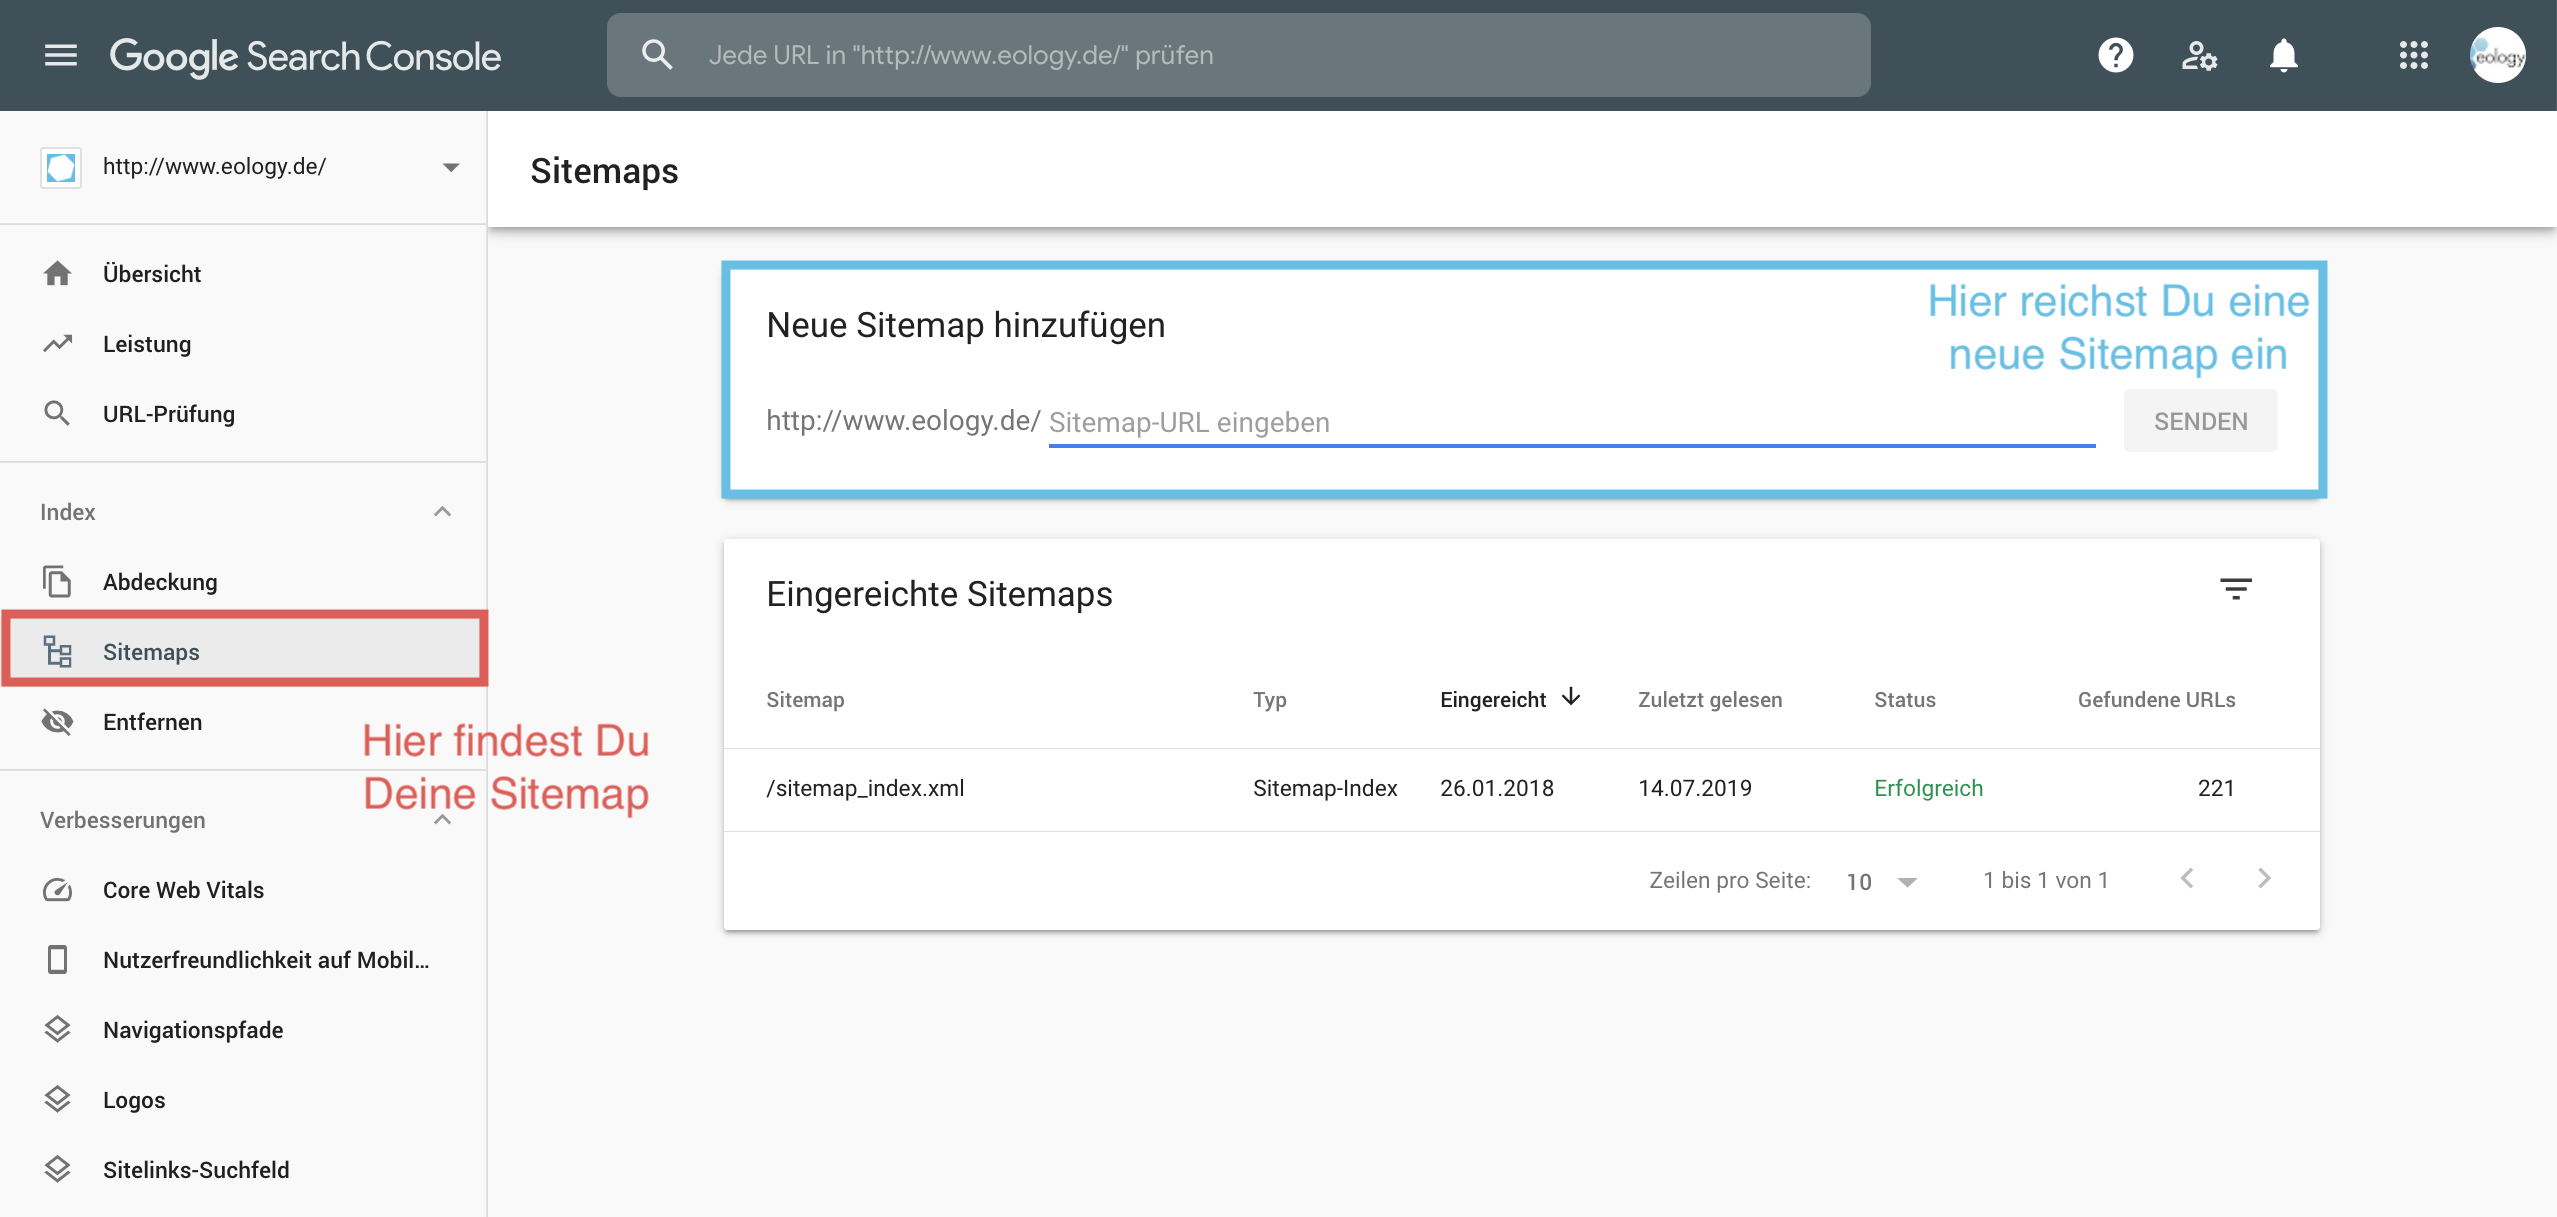Image resolution: width=2557 pixels, height=1217 pixels.
Task: Open the filter icon for Eingereichte Sitemaps
Action: pos(2236,589)
